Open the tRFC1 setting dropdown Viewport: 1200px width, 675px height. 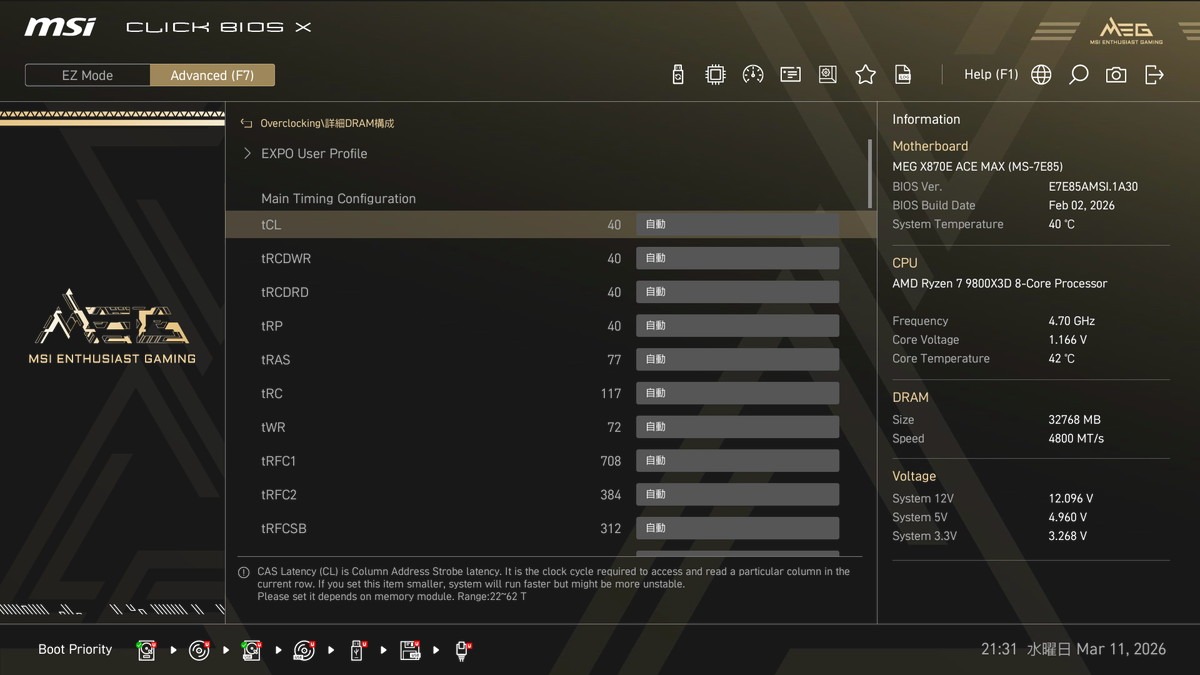pyautogui.click(x=737, y=461)
